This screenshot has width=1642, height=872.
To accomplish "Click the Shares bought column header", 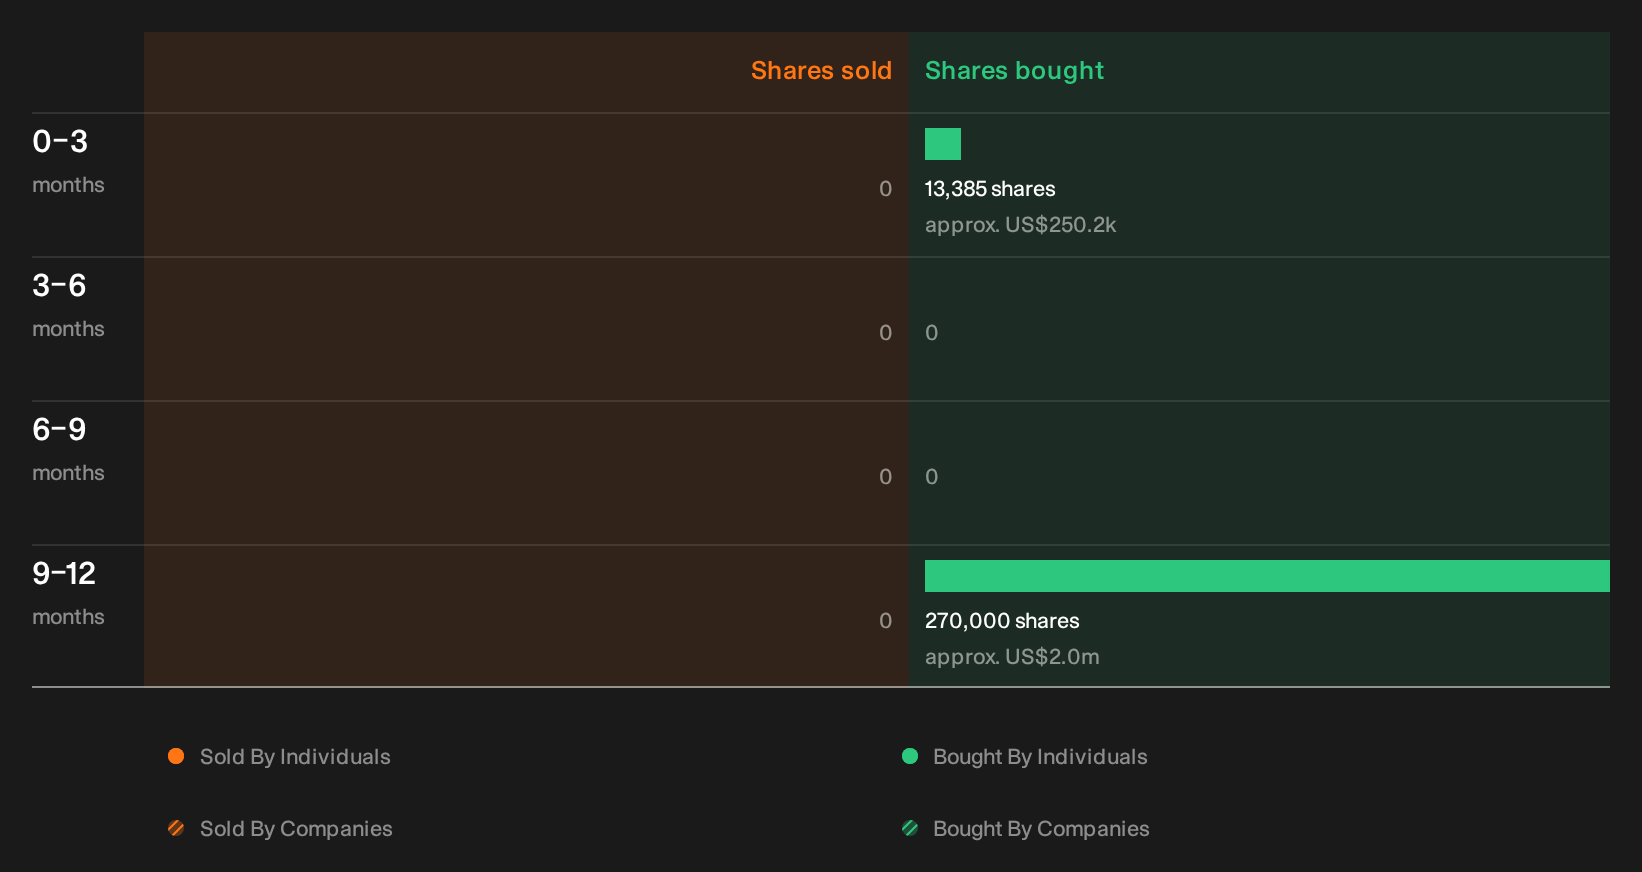I will [x=1014, y=71].
